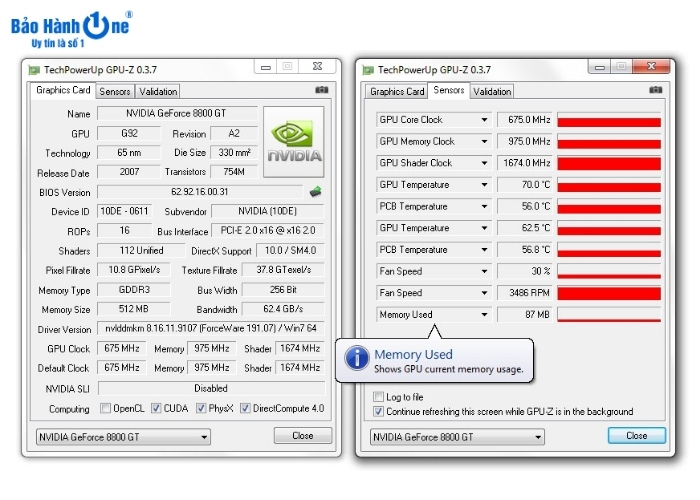Viewport: 700px width, 500px height.
Task: Open the Fan Speed 30 % dropdown
Action: pos(484,271)
